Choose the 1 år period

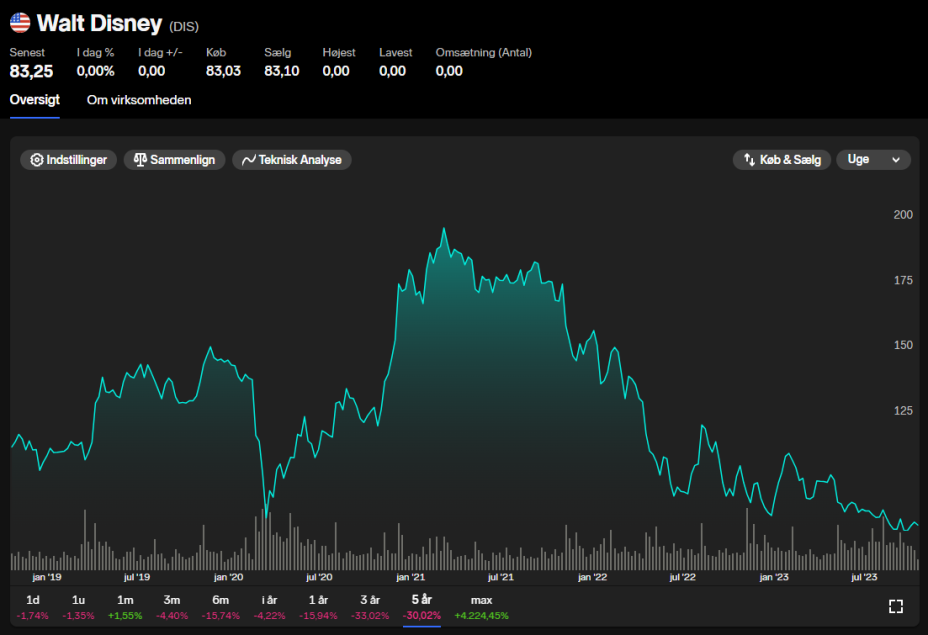pos(318,607)
